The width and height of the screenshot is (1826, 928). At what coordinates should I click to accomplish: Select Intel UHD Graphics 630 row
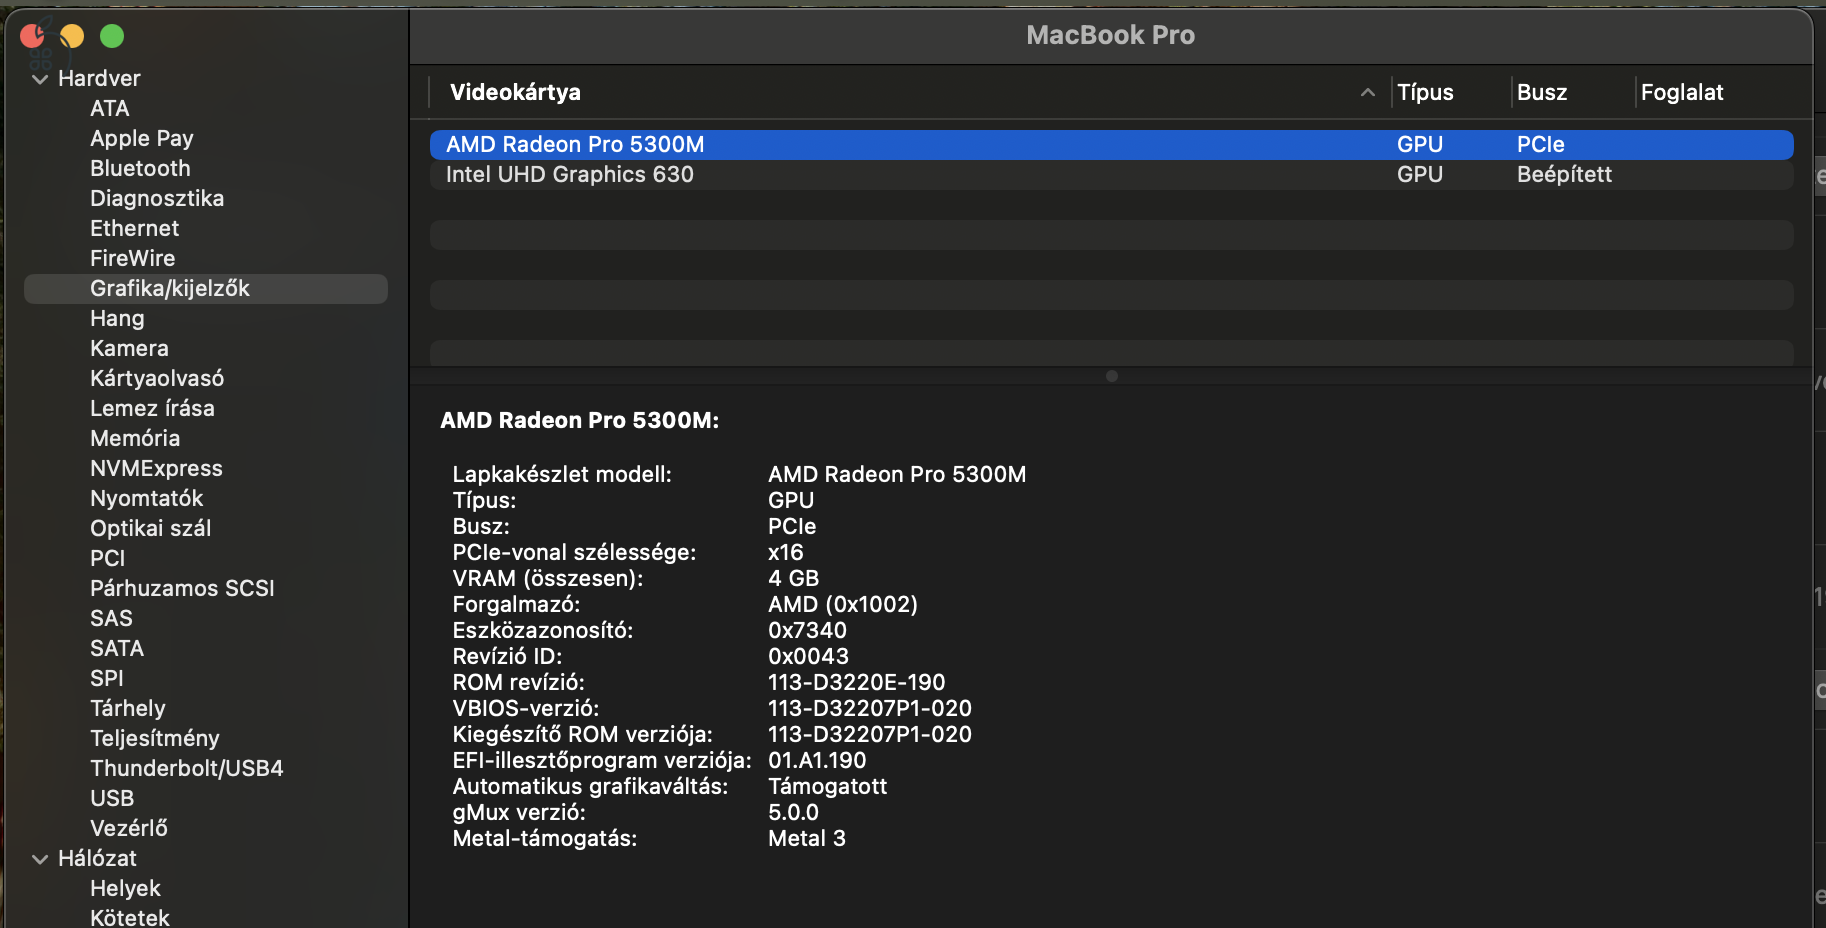click(x=1111, y=175)
